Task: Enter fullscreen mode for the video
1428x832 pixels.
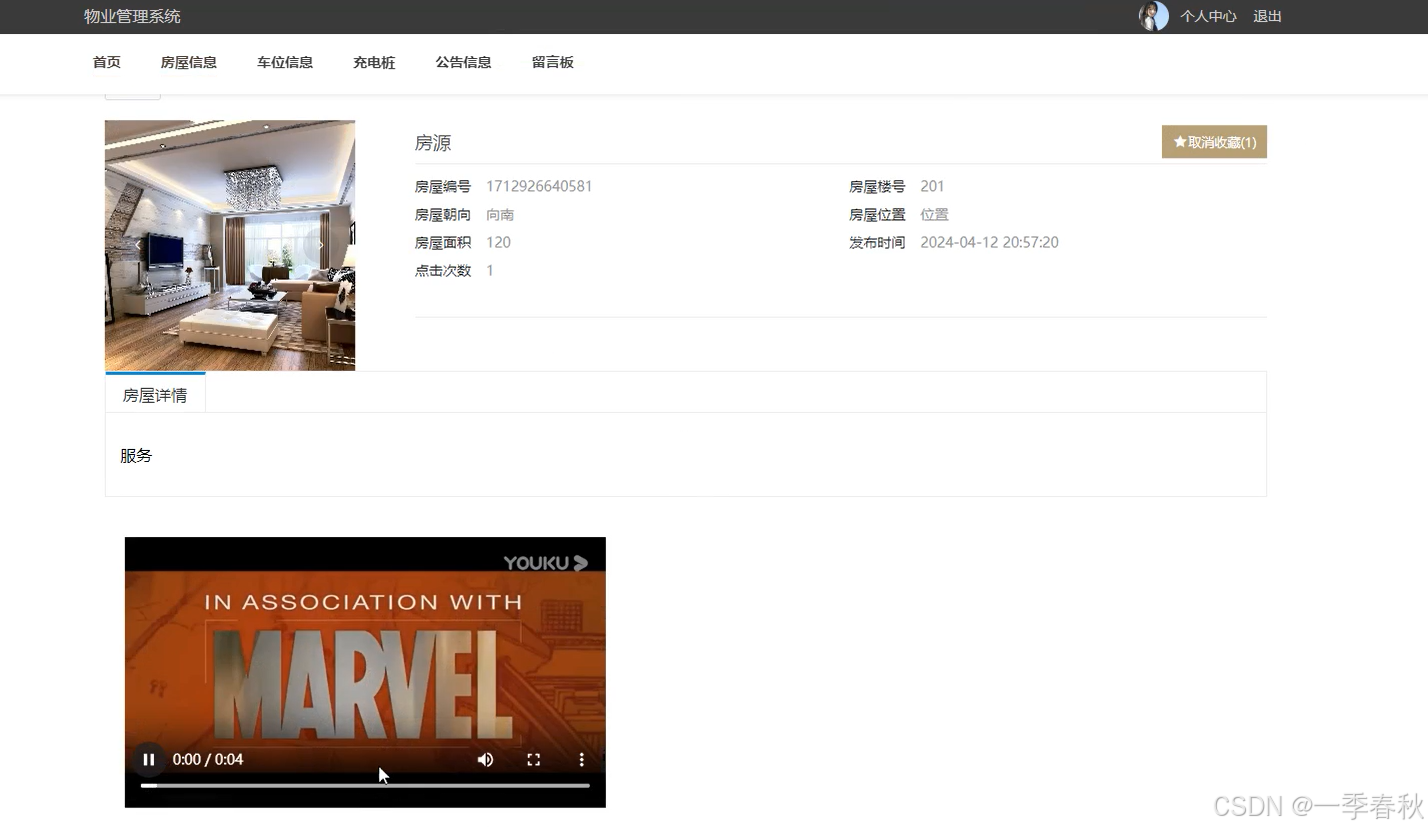Action: 534,759
